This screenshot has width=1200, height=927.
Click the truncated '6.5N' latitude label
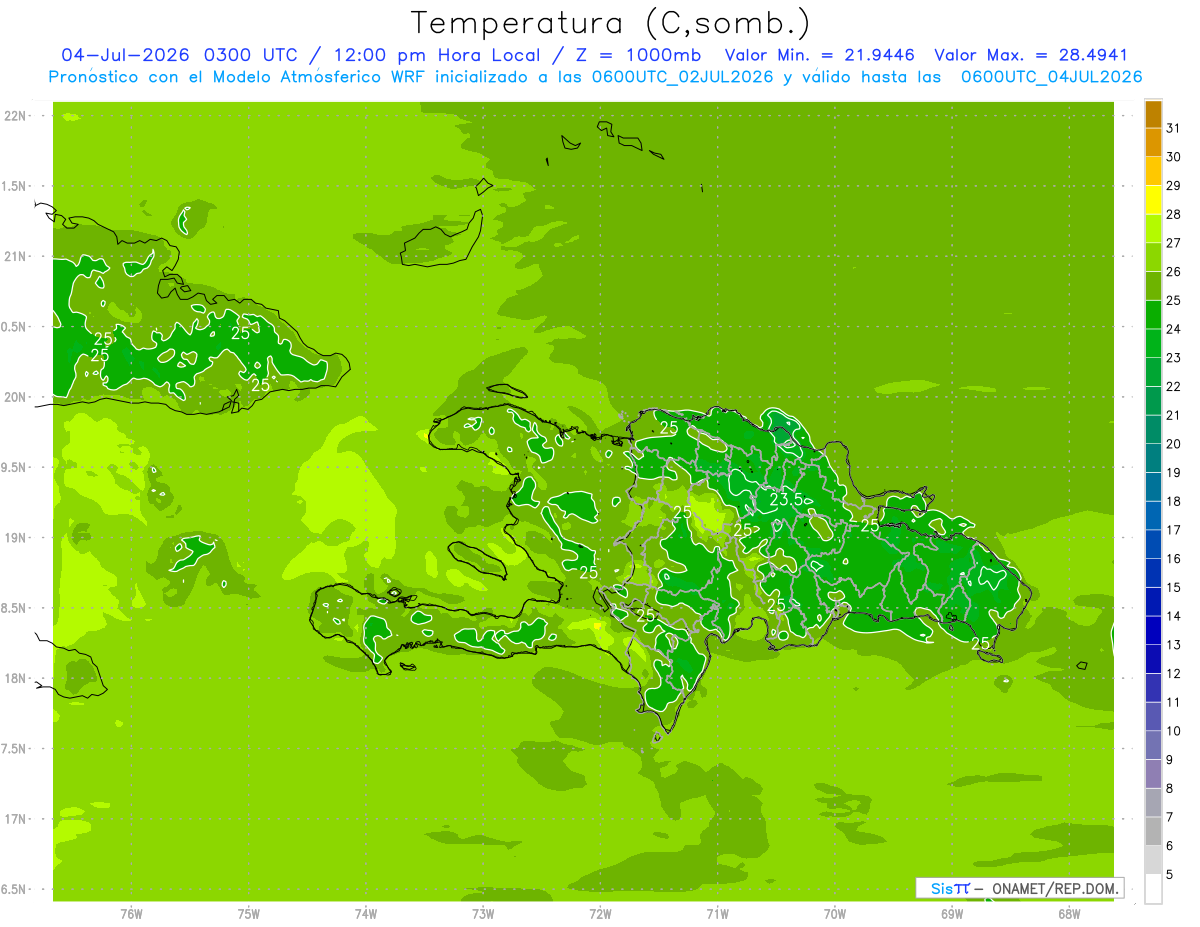(x=15, y=889)
